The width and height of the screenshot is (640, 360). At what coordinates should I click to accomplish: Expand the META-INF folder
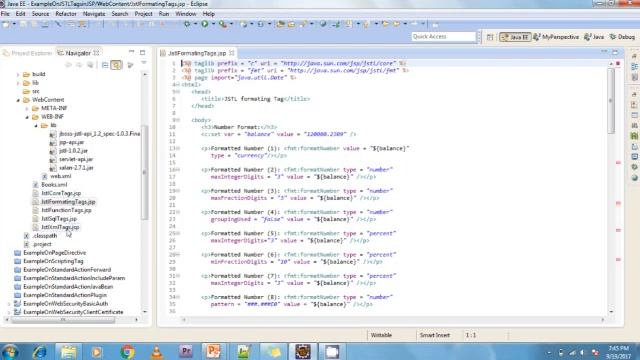(x=27, y=109)
